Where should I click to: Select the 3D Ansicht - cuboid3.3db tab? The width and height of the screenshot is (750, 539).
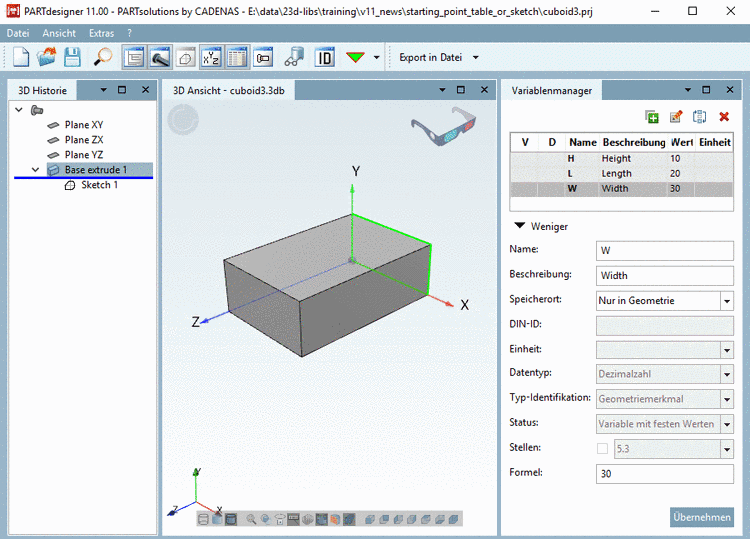coord(229,90)
